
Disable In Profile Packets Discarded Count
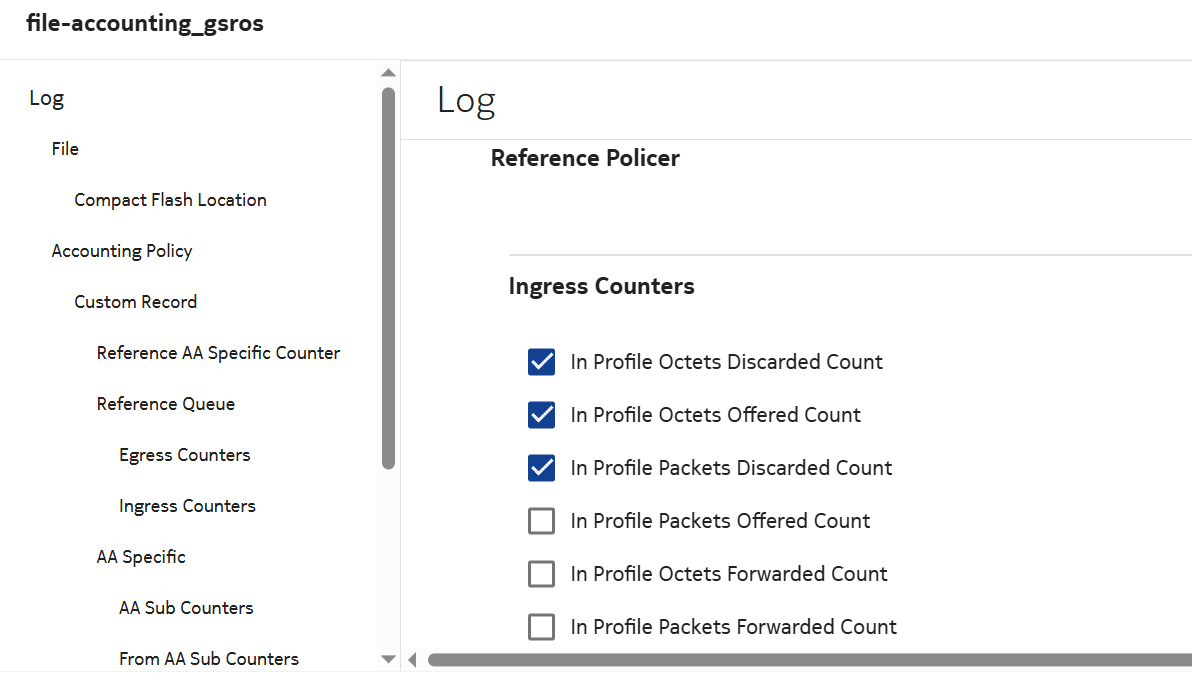(x=541, y=468)
